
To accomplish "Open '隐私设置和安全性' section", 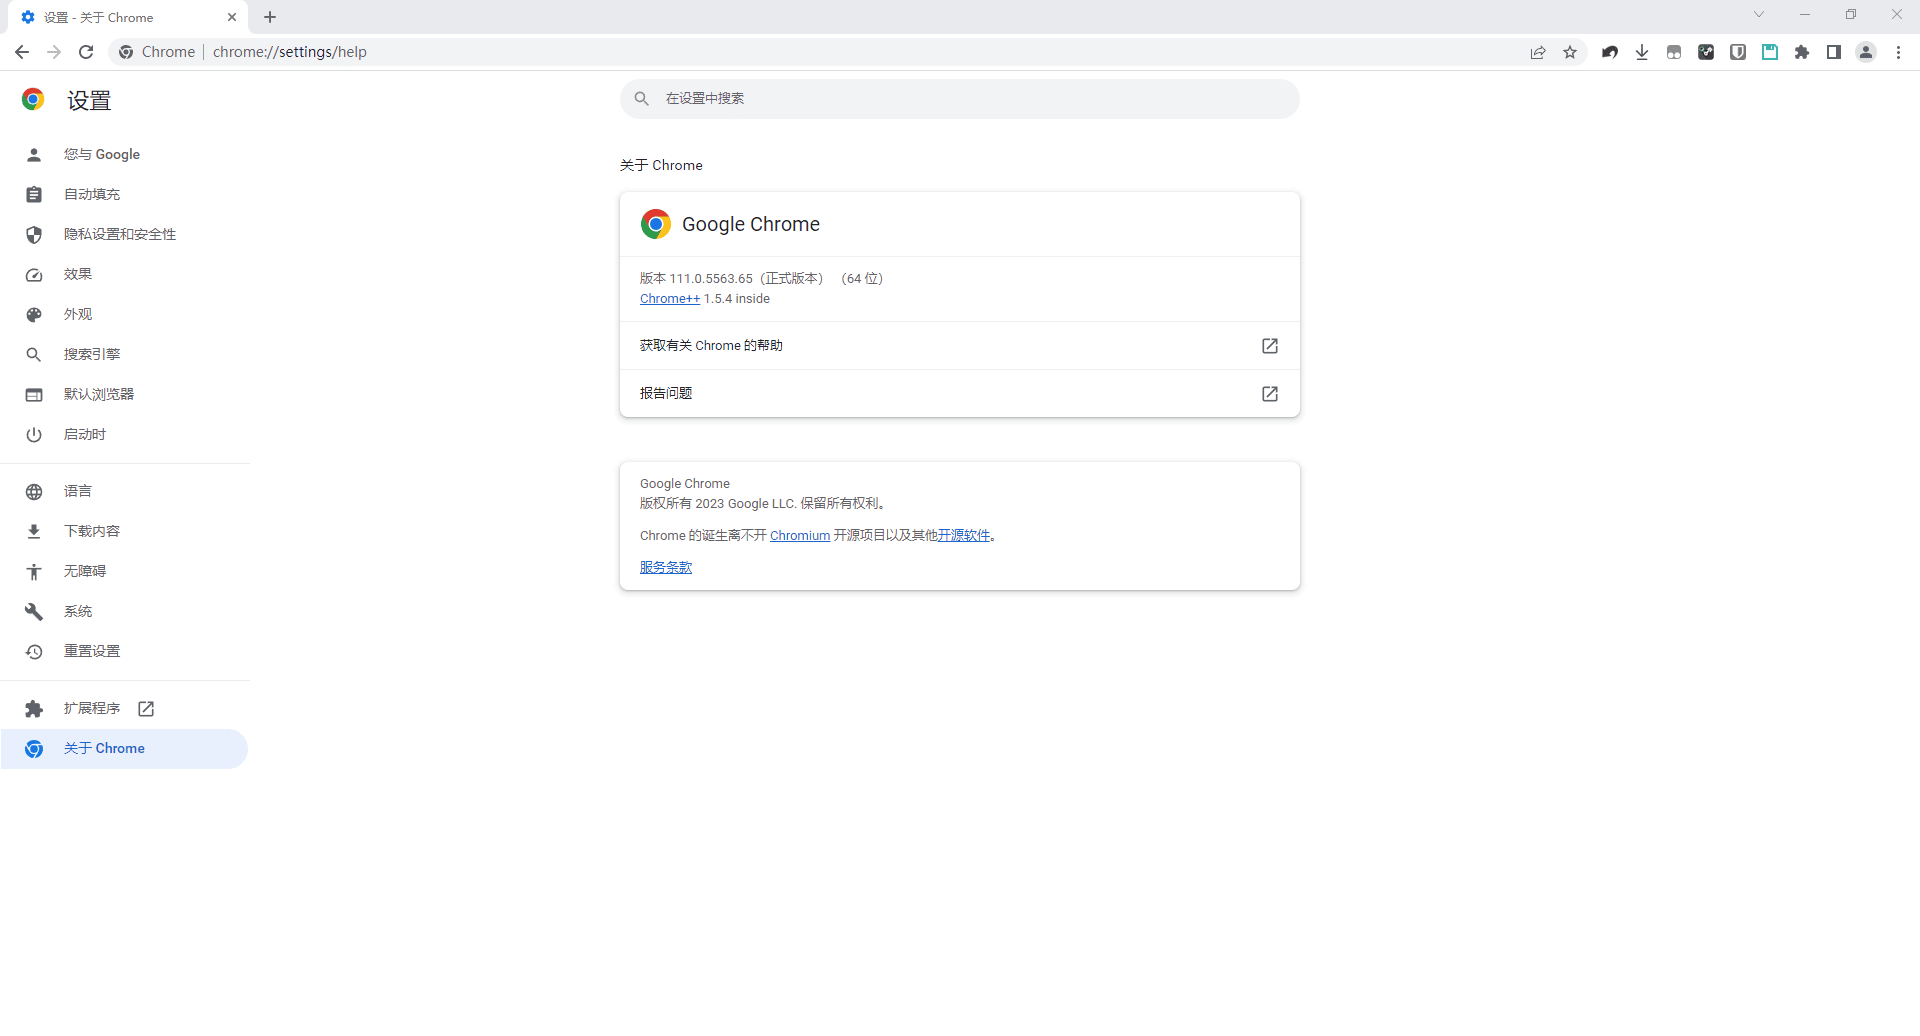I will 125,234.
